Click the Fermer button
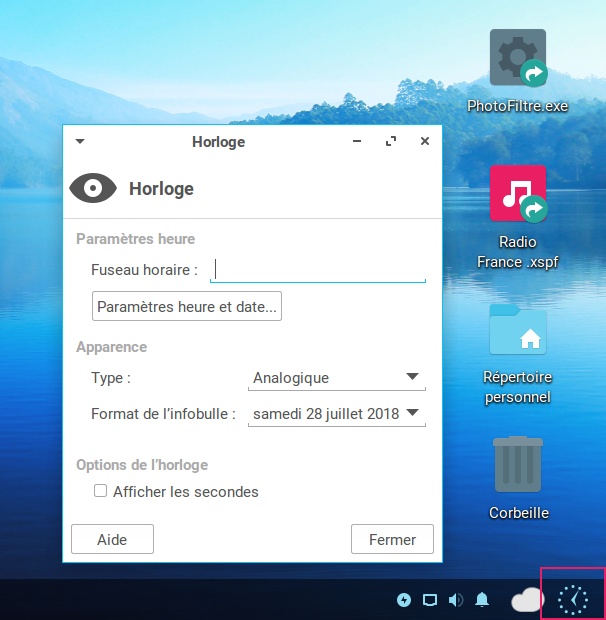The image size is (606, 620). coord(392,539)
